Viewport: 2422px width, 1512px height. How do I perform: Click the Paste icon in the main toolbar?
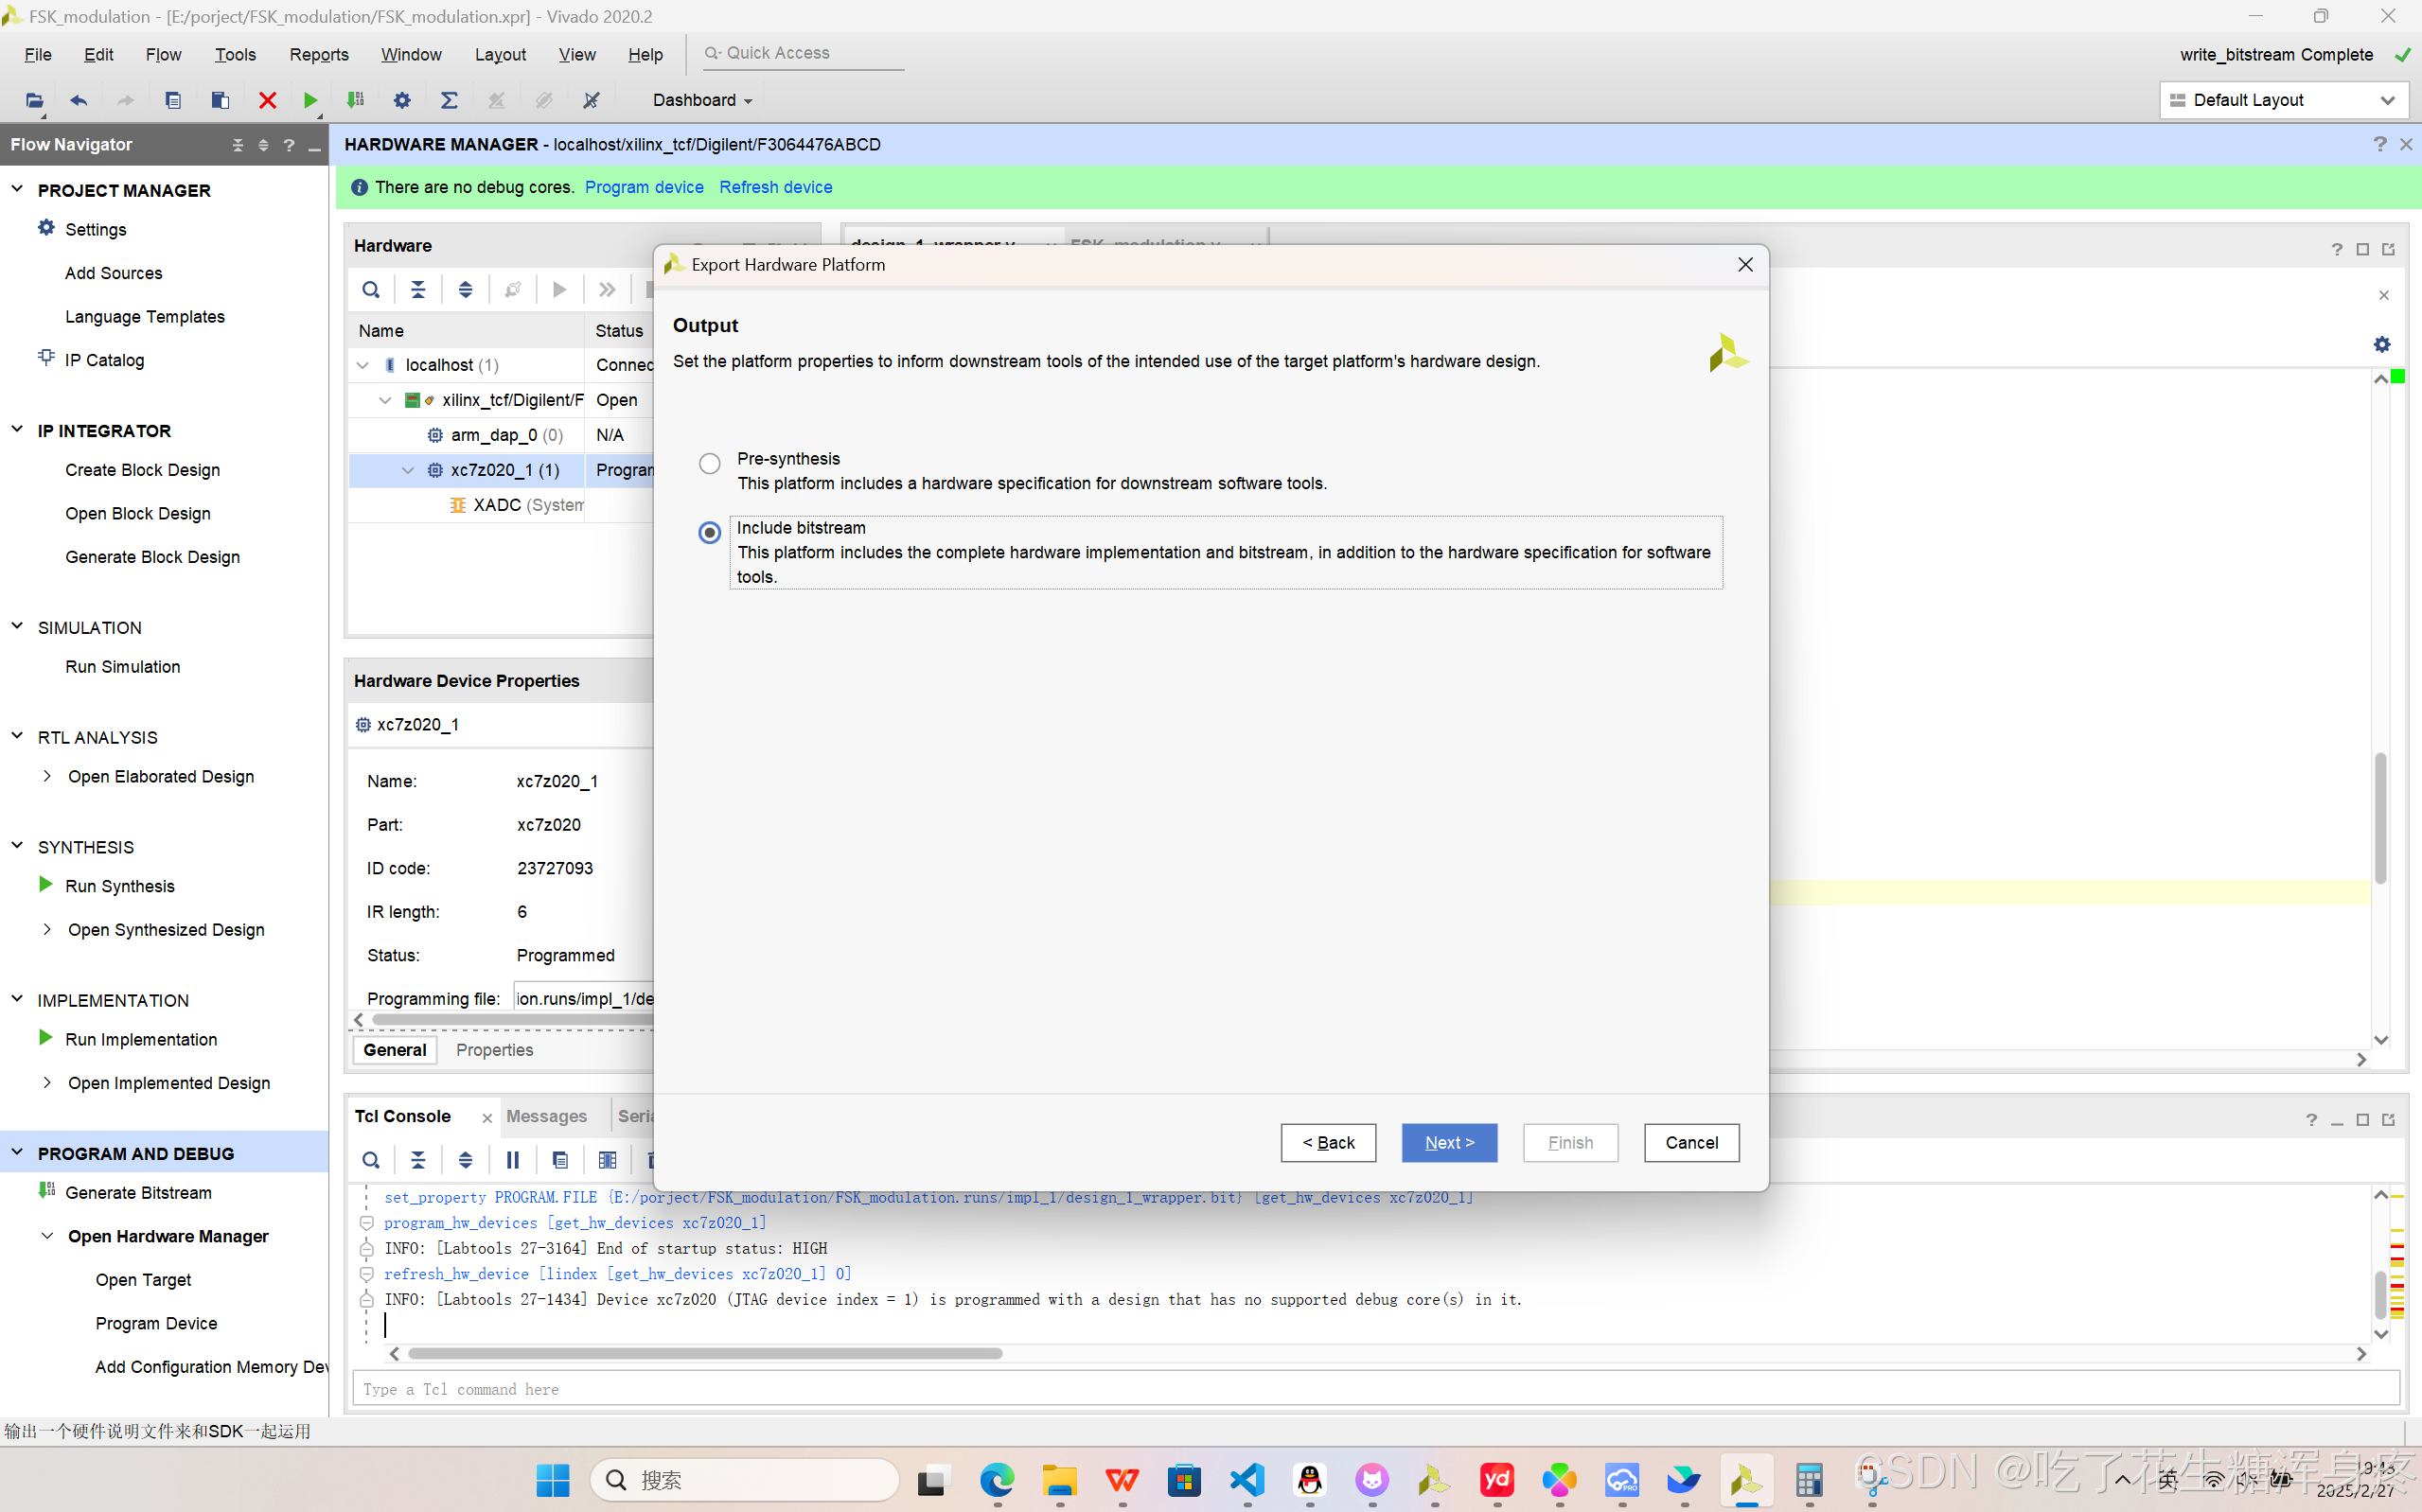[220, 100]
